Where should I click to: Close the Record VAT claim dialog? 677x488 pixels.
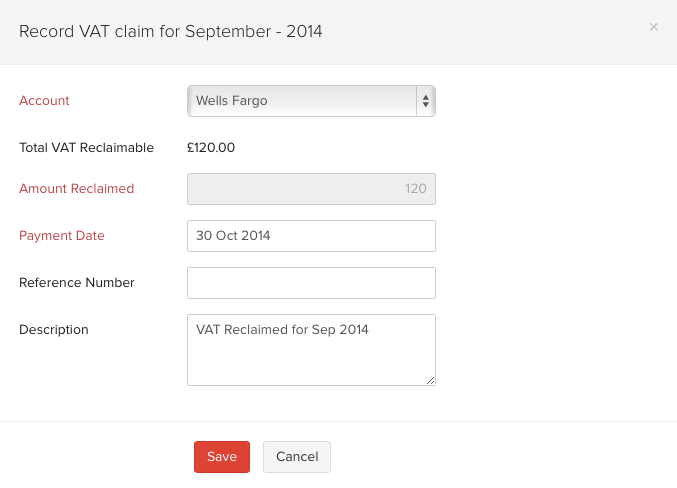click(654, 27)
